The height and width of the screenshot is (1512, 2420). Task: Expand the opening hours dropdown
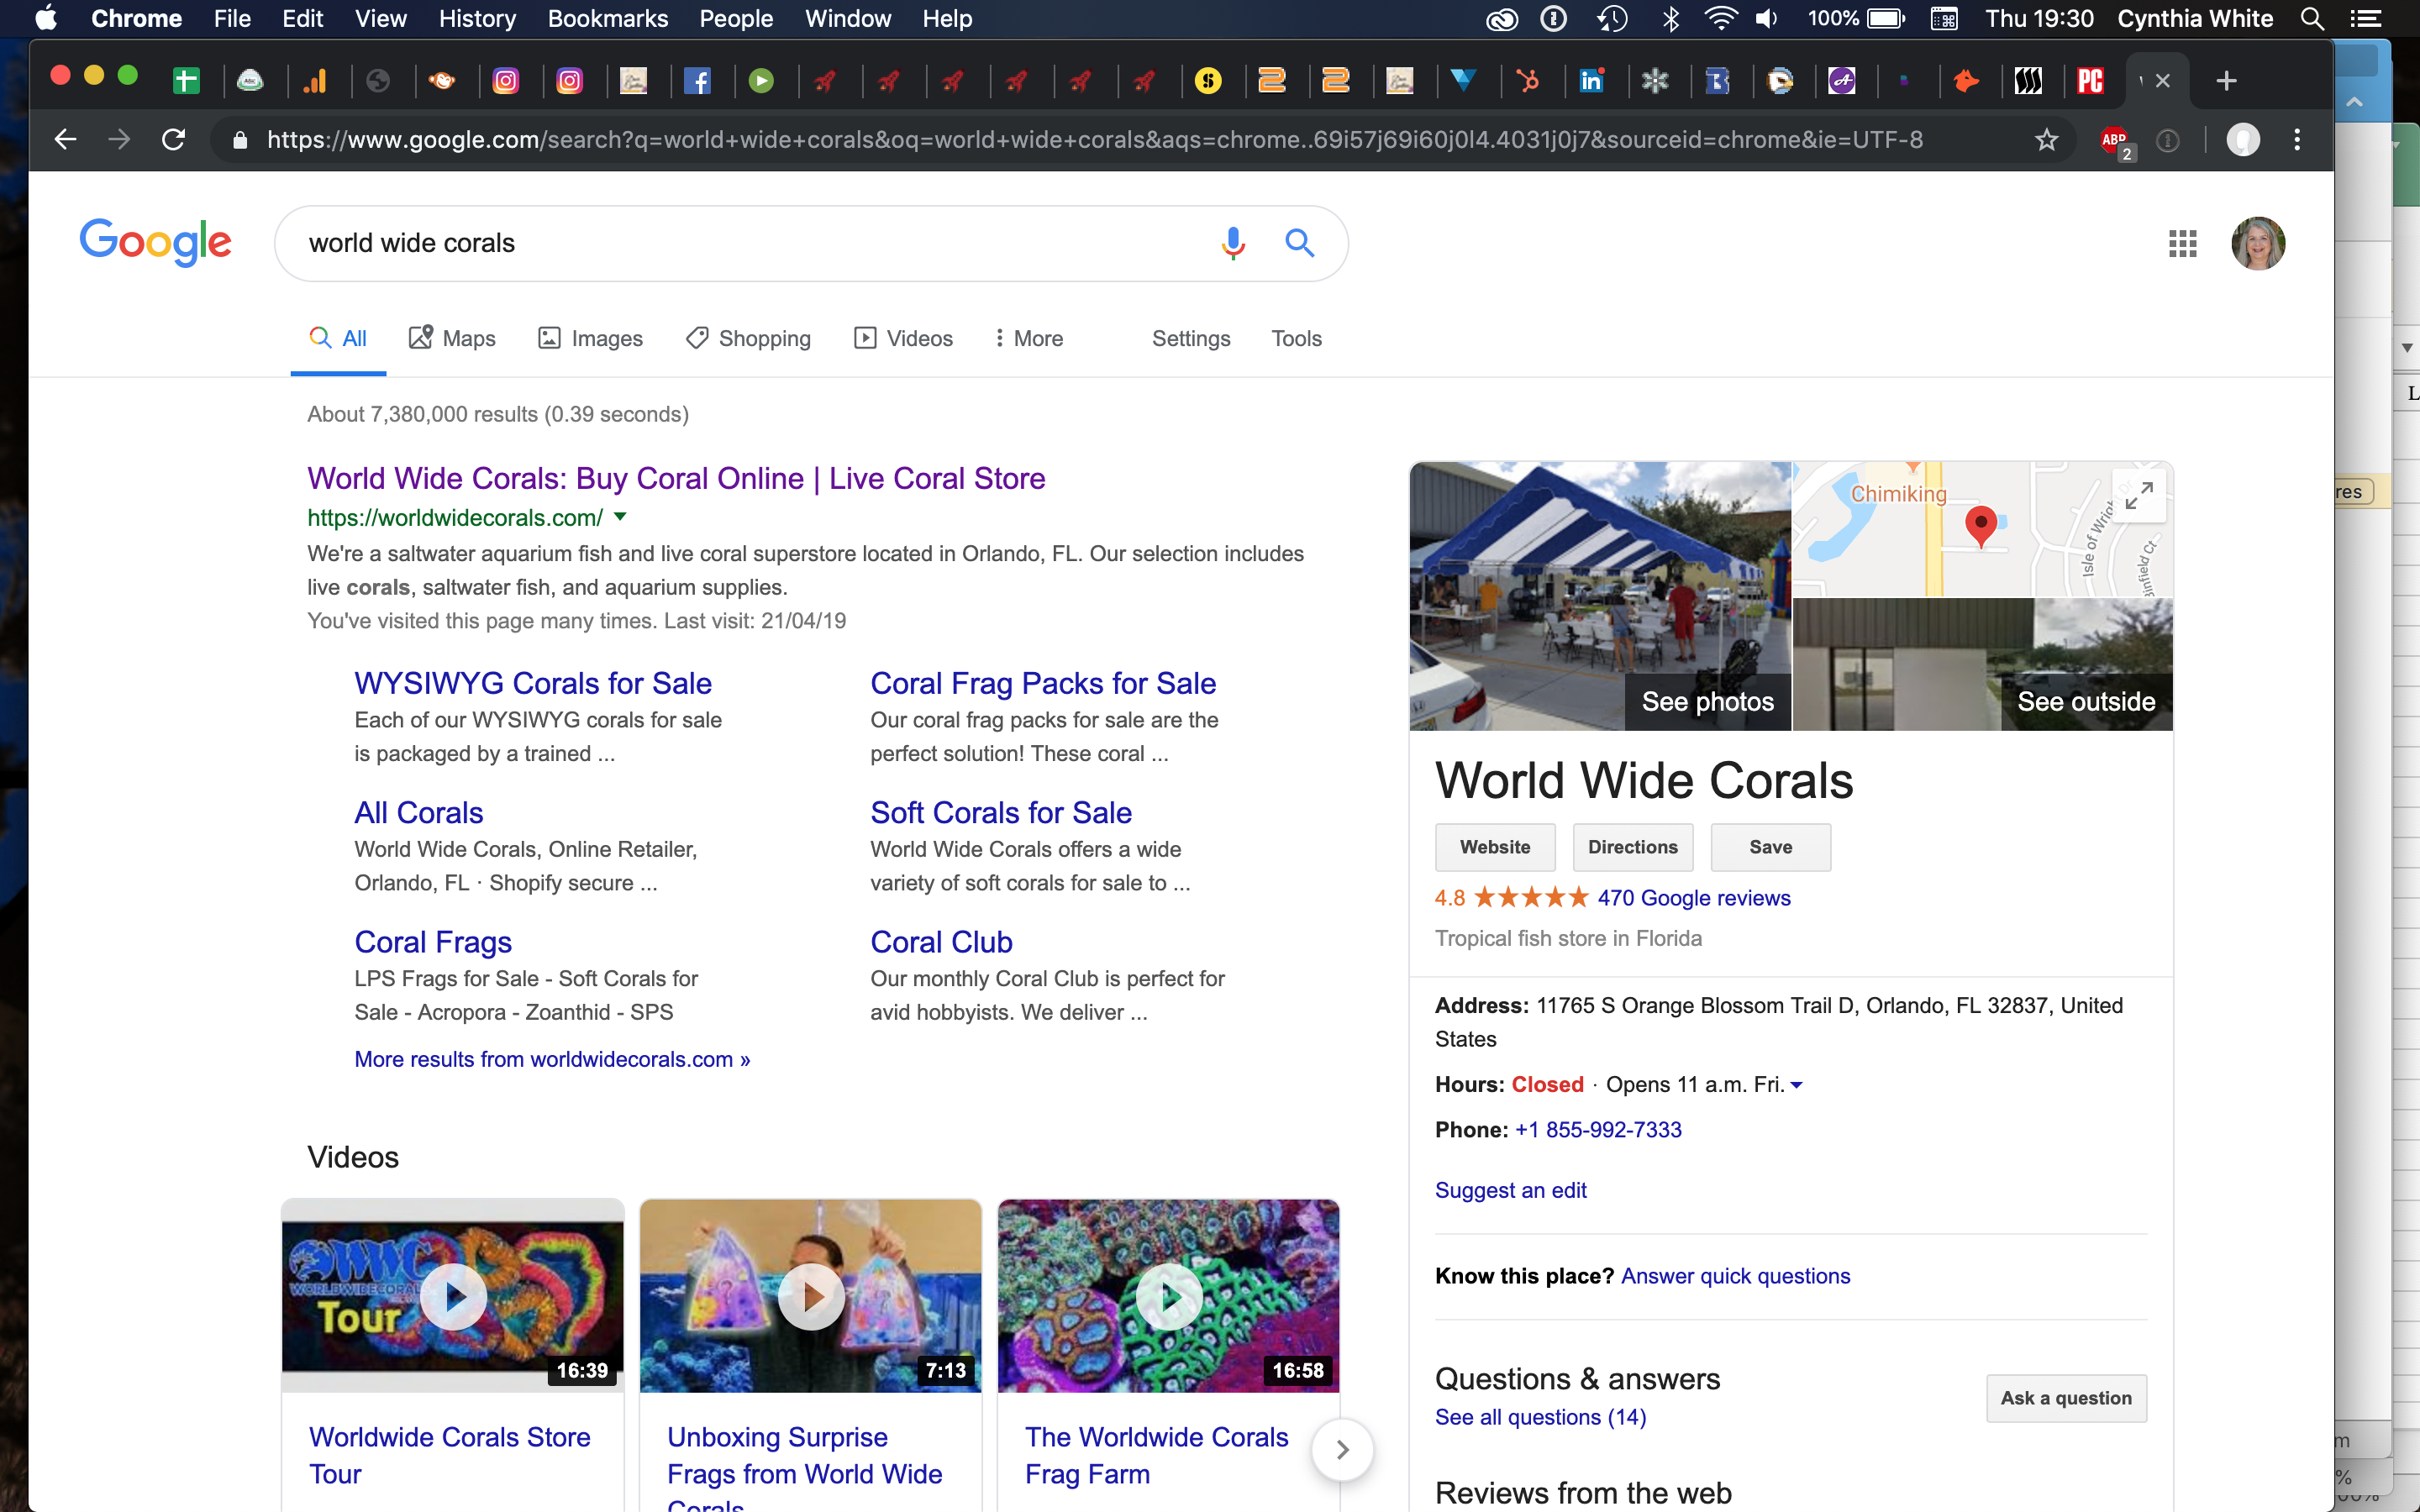coord(1797,1085)
